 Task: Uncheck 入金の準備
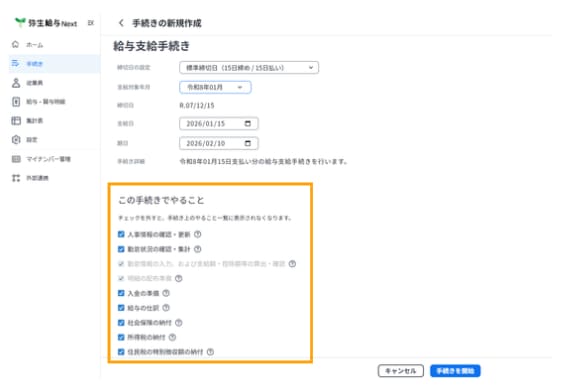click(121, 293)
